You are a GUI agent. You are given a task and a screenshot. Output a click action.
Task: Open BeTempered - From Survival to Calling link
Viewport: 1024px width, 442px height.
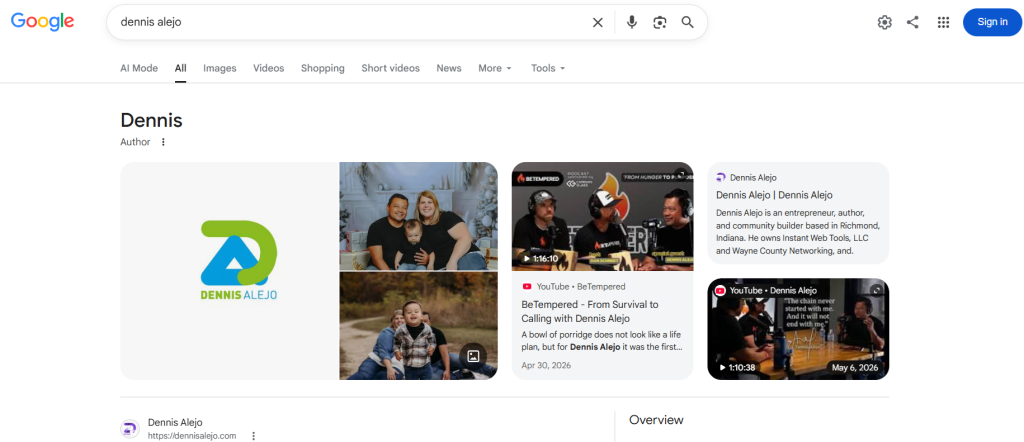click(x=590, y=311)
